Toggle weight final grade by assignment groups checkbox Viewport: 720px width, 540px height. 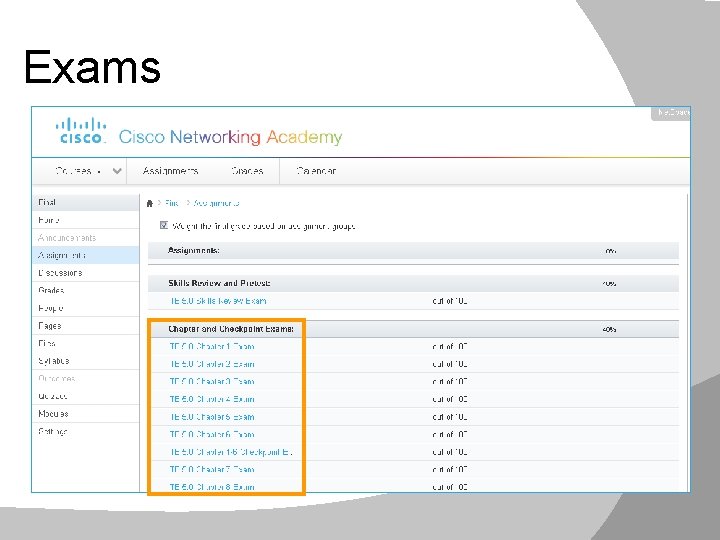(x=164, y=225)
